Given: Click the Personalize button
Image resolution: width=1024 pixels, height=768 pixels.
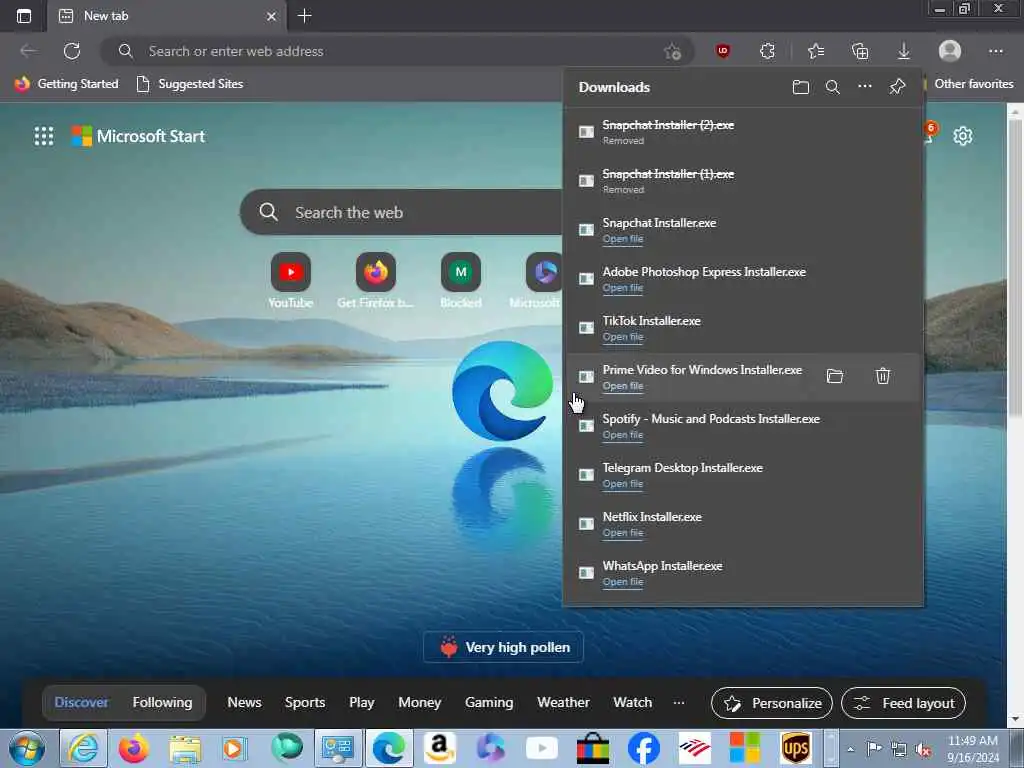Looking at the screenshot, I should coord(772,703).
